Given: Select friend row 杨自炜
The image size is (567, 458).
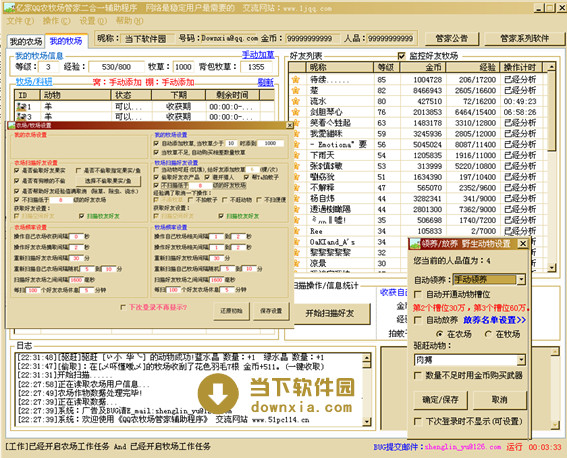Looking at the screenshot, I should click(418, 198).
